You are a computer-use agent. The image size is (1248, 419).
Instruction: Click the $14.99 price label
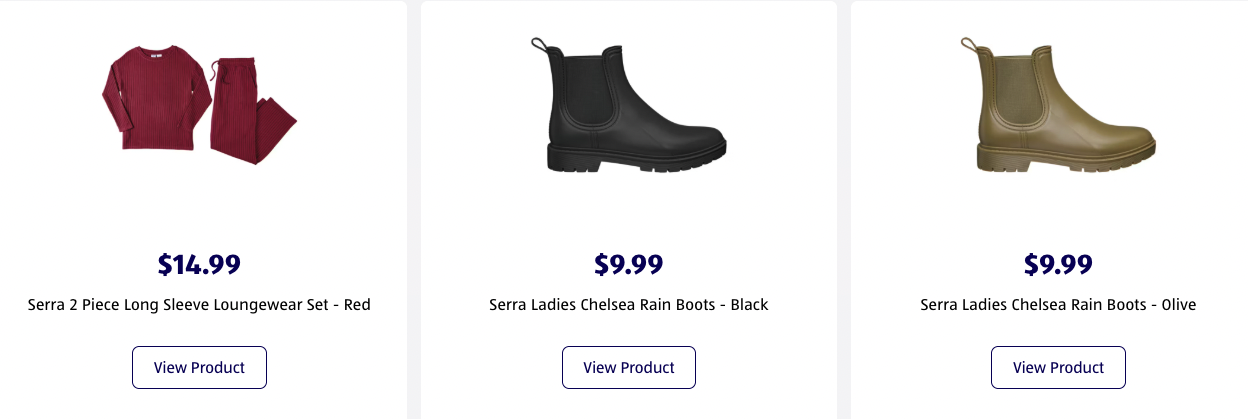click(199, 264)
